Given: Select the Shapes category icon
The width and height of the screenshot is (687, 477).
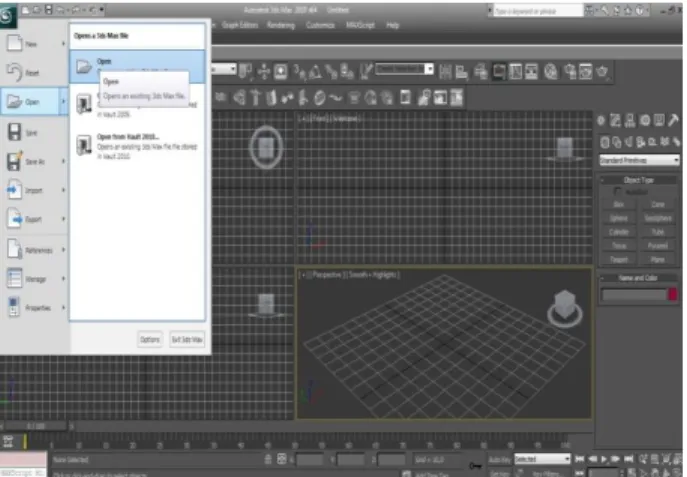Looking at the screenshot, I should pos(617,142).
